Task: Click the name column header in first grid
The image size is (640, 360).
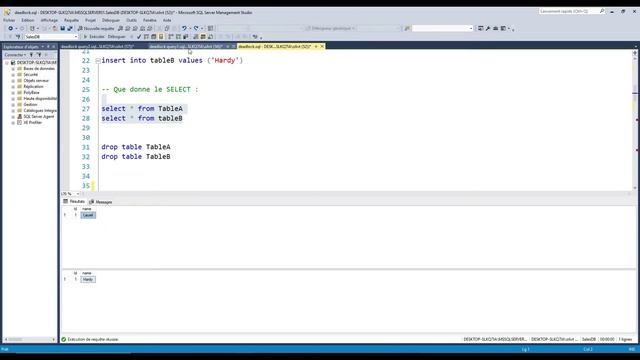Action: coord(87,209)
